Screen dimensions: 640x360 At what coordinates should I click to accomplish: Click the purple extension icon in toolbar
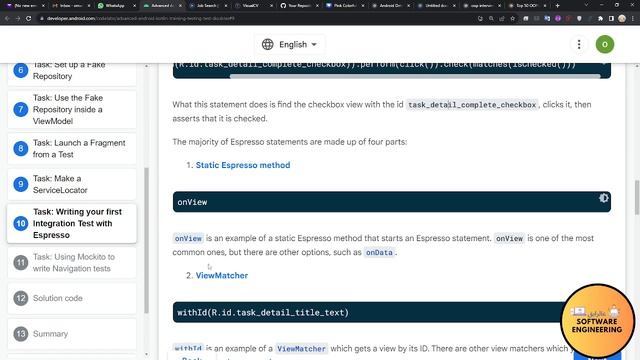(x=558, y=18)
